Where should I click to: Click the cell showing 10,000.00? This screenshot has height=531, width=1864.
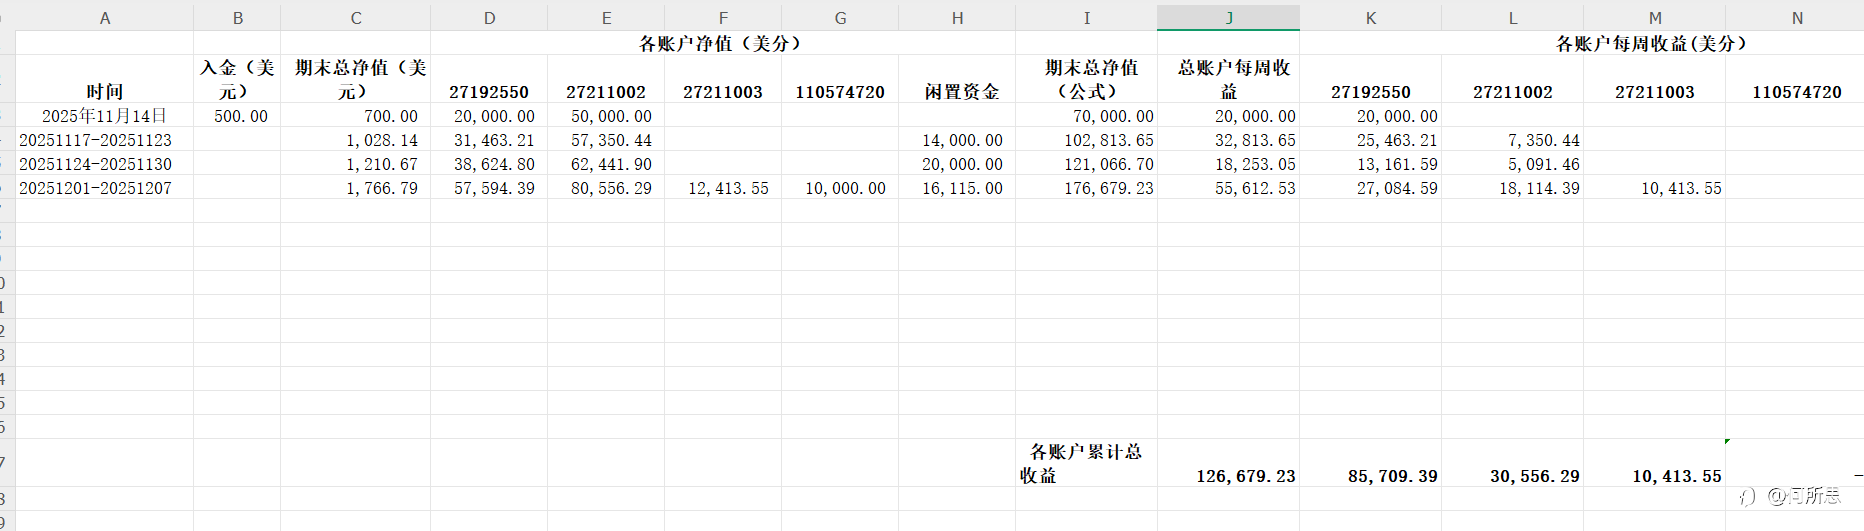coord(840,187)
